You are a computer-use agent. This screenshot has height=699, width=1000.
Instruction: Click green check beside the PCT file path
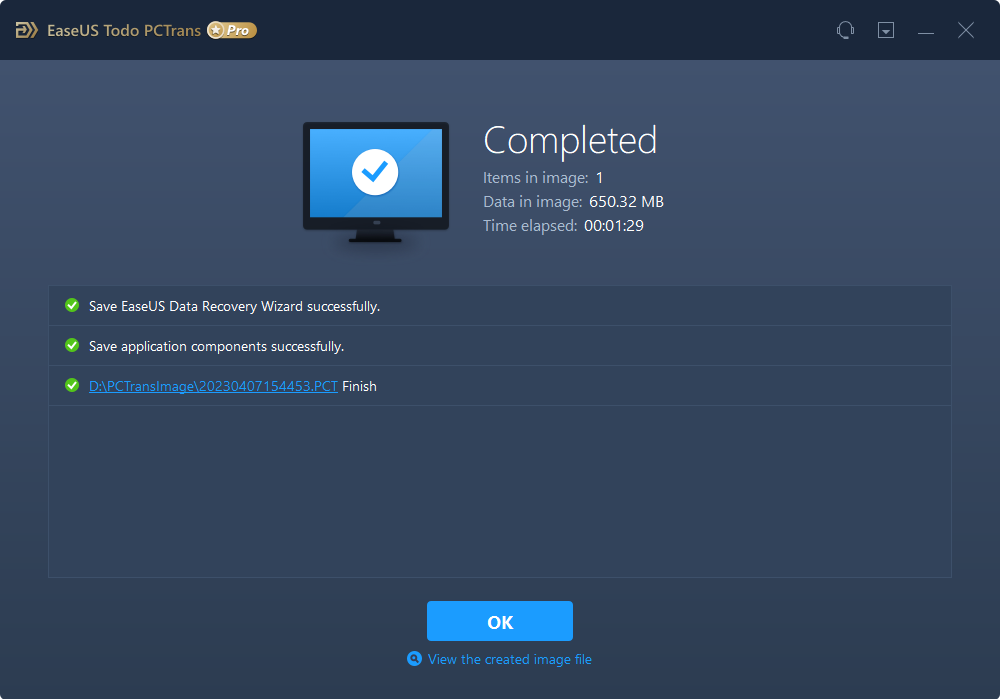[x=72, y=386]
